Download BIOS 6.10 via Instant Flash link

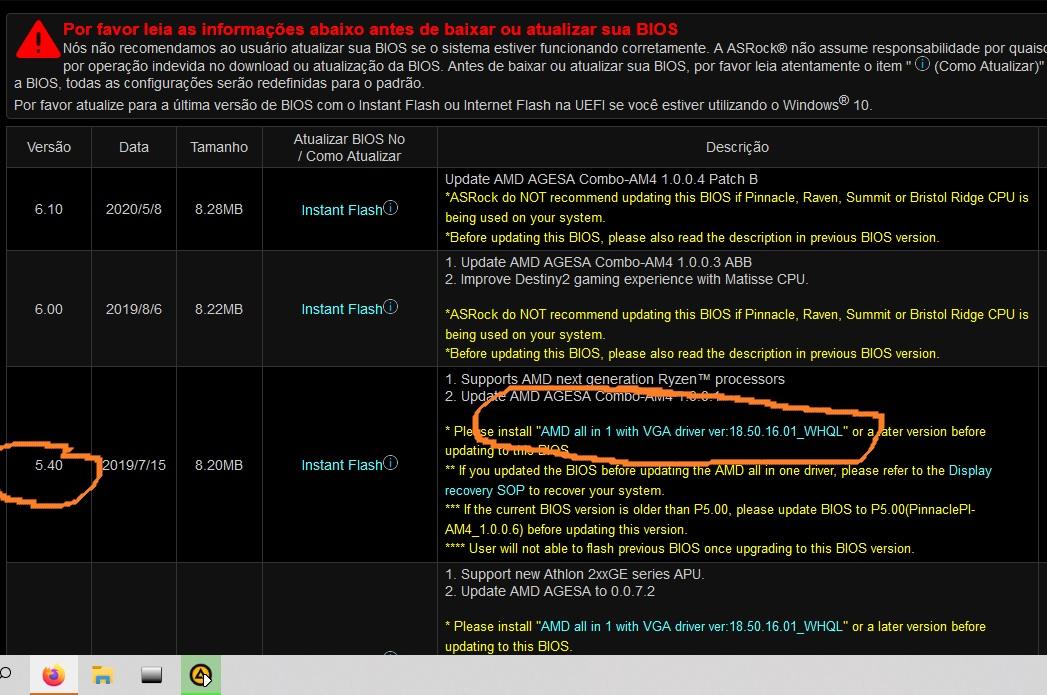point(342,210)
